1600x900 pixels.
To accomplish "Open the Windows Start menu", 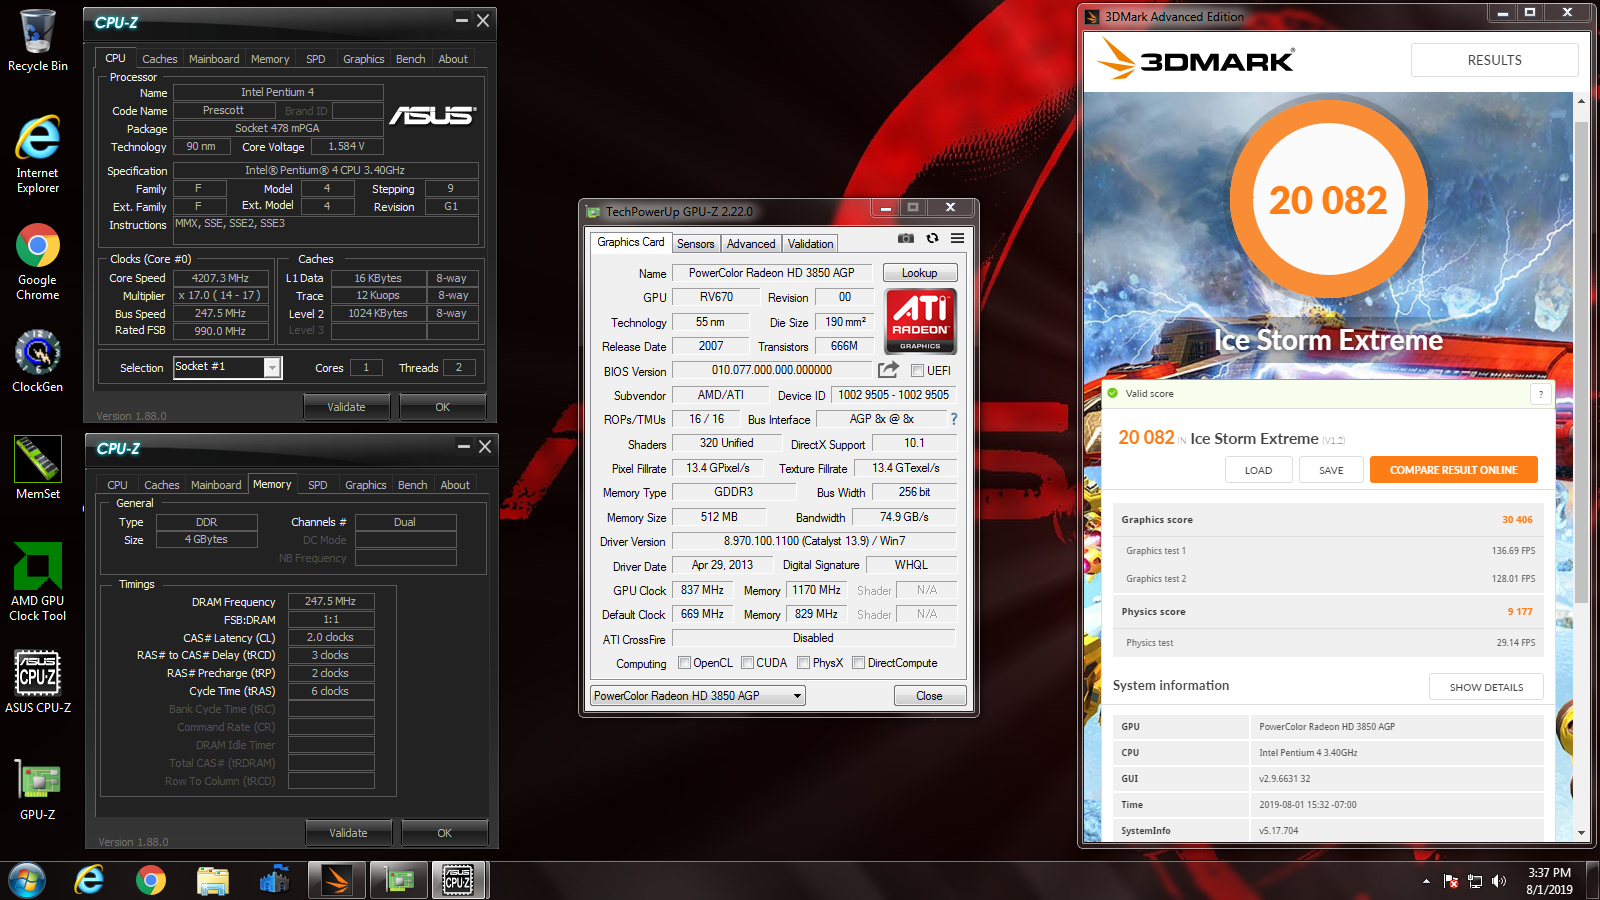I will click(27, 880).
